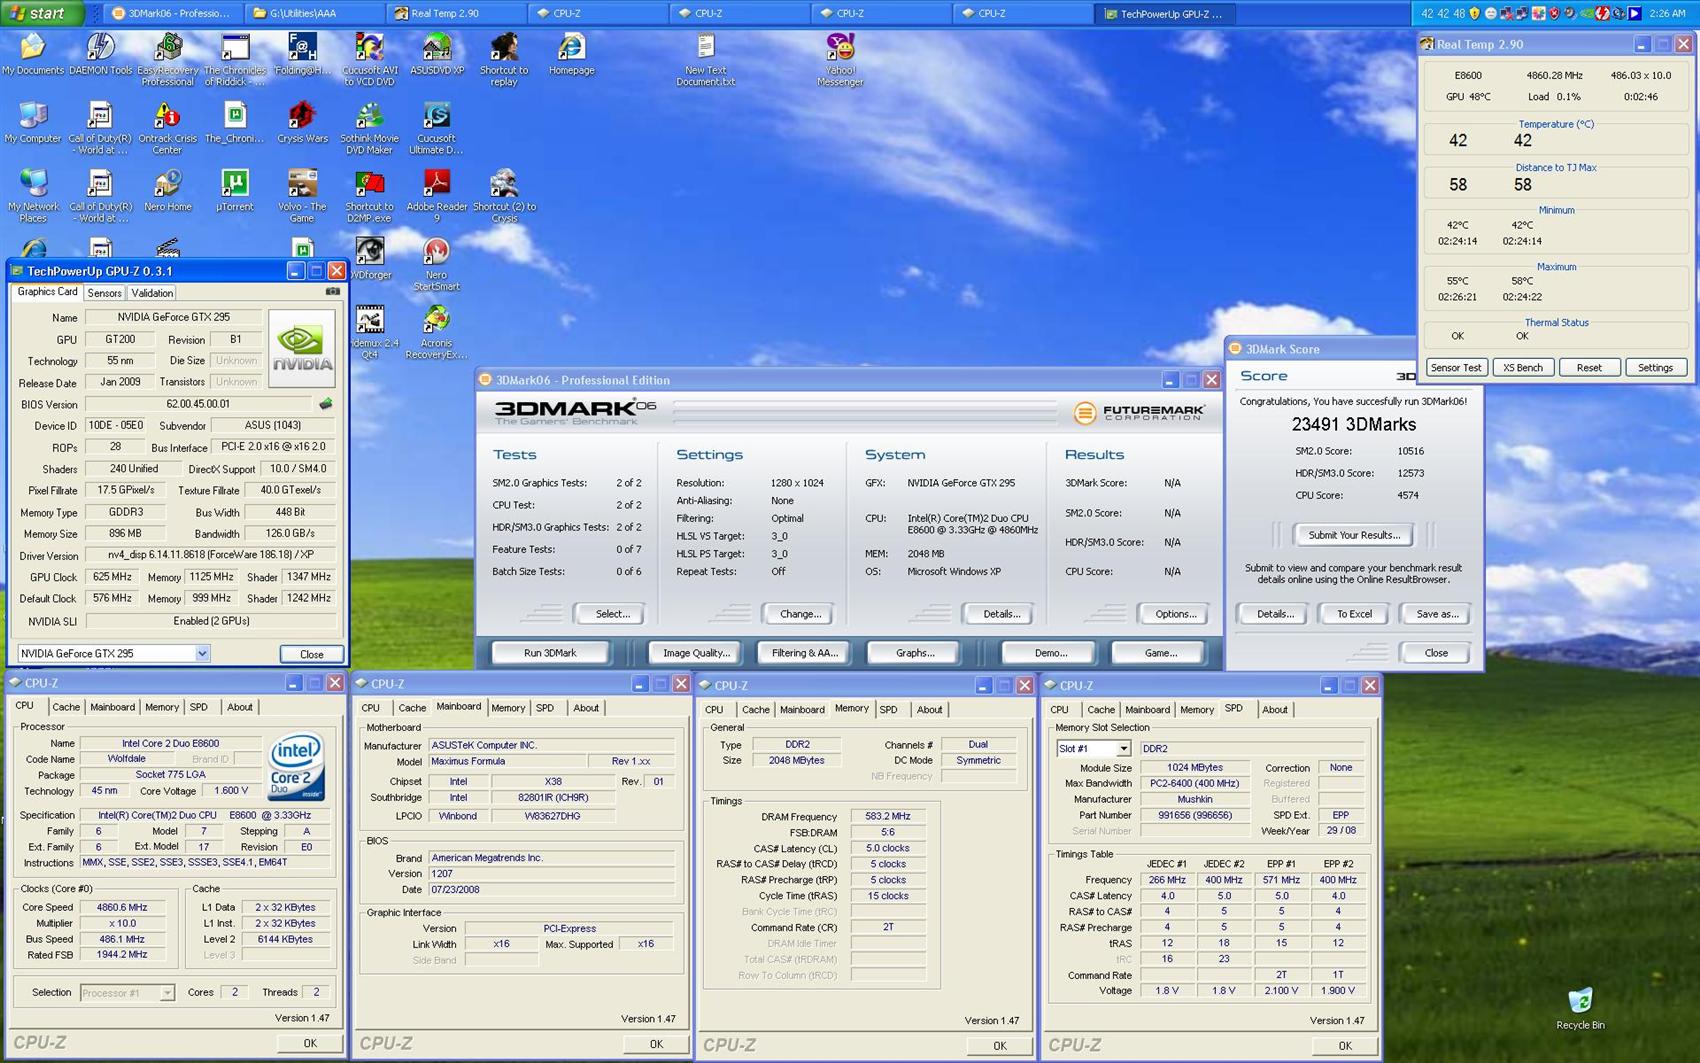
Task: Click XS Bench button in Real Temp
Action: [1523, 368]
